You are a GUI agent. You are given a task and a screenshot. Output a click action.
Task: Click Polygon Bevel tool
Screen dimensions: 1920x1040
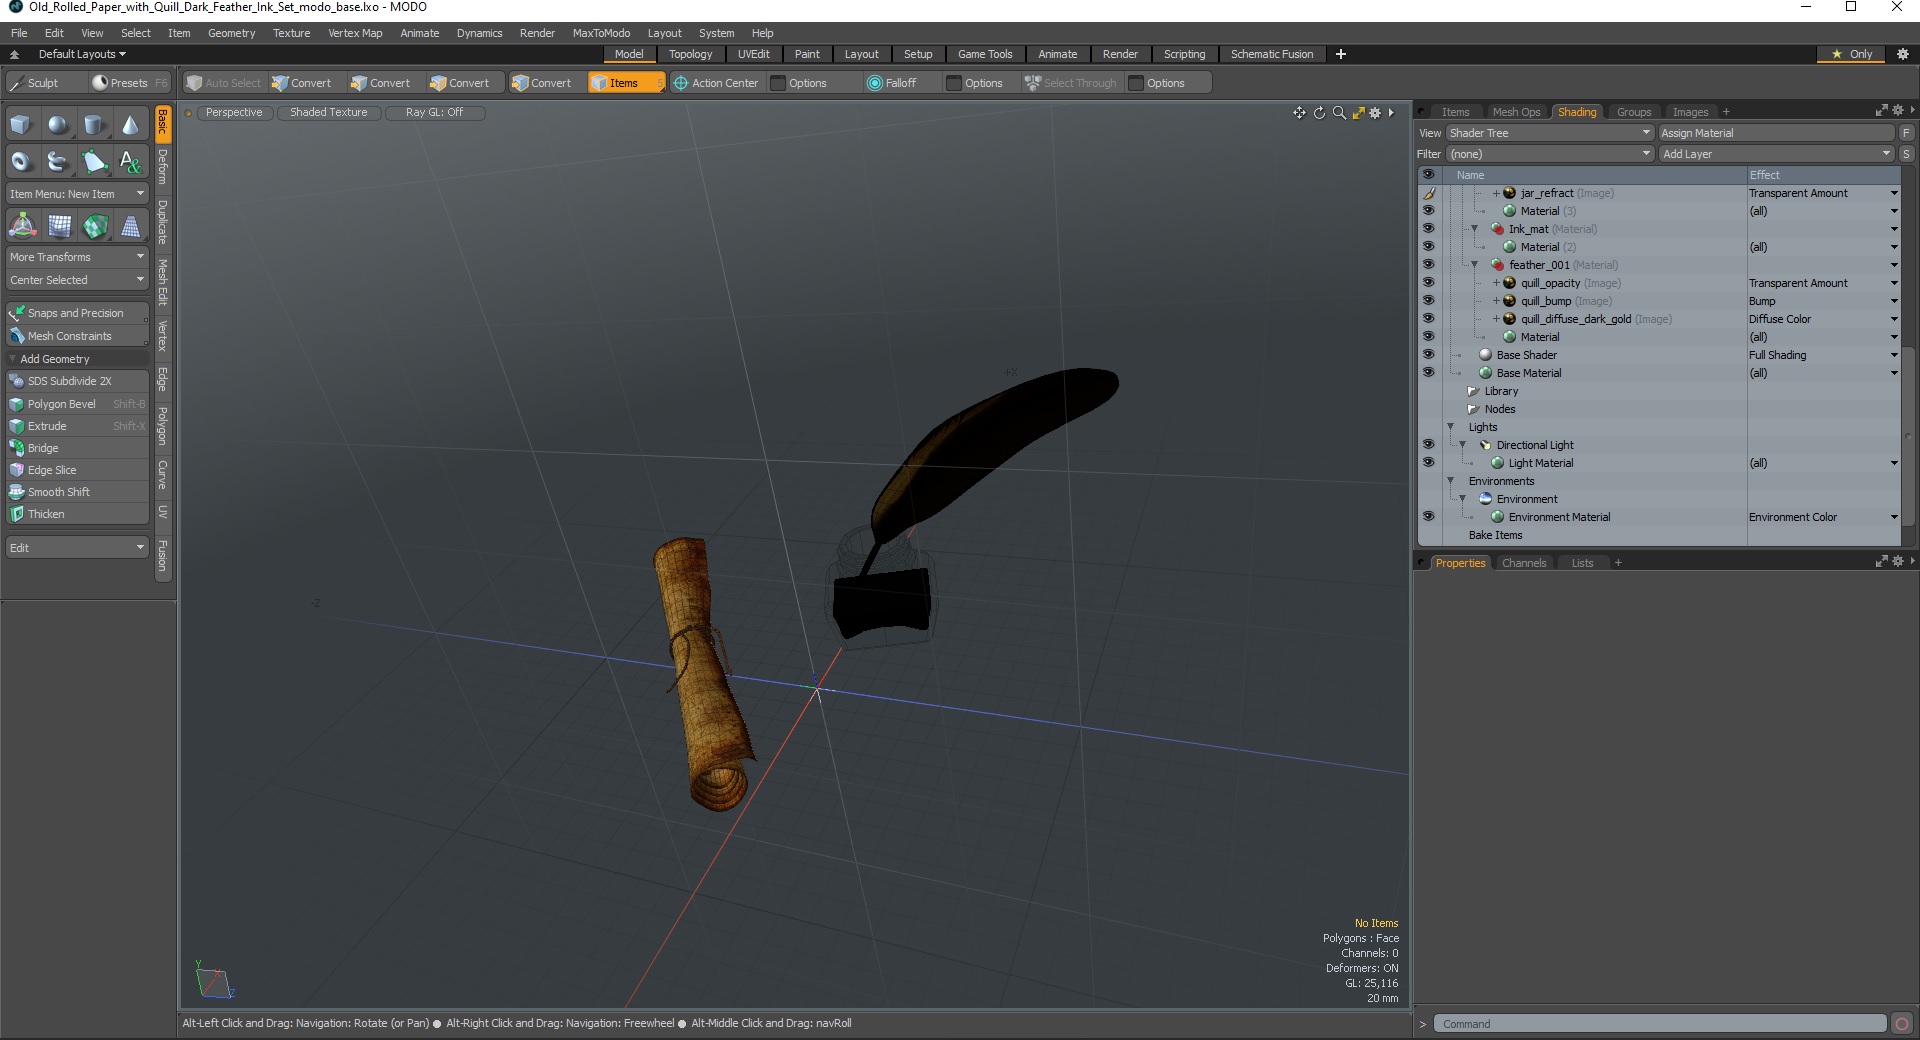(78, 404)
